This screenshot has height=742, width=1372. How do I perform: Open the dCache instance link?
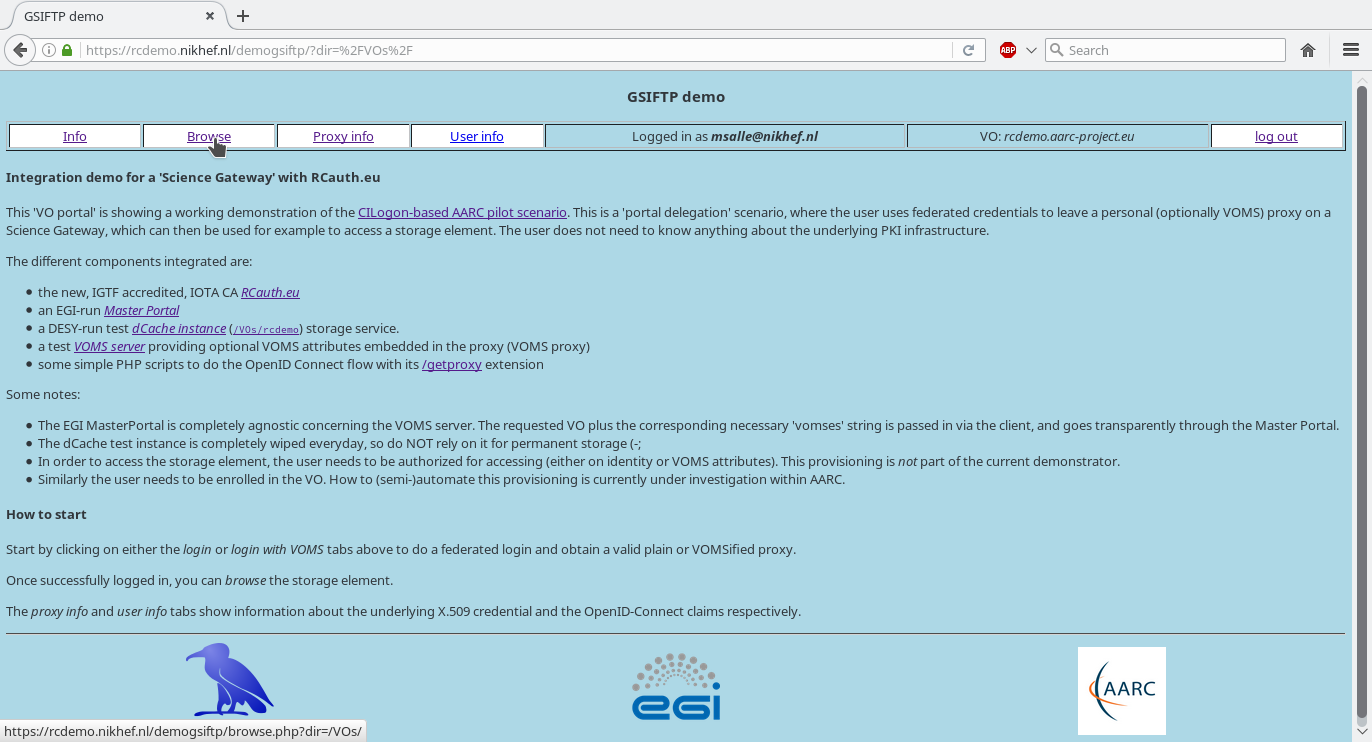[x=179, y=328]
